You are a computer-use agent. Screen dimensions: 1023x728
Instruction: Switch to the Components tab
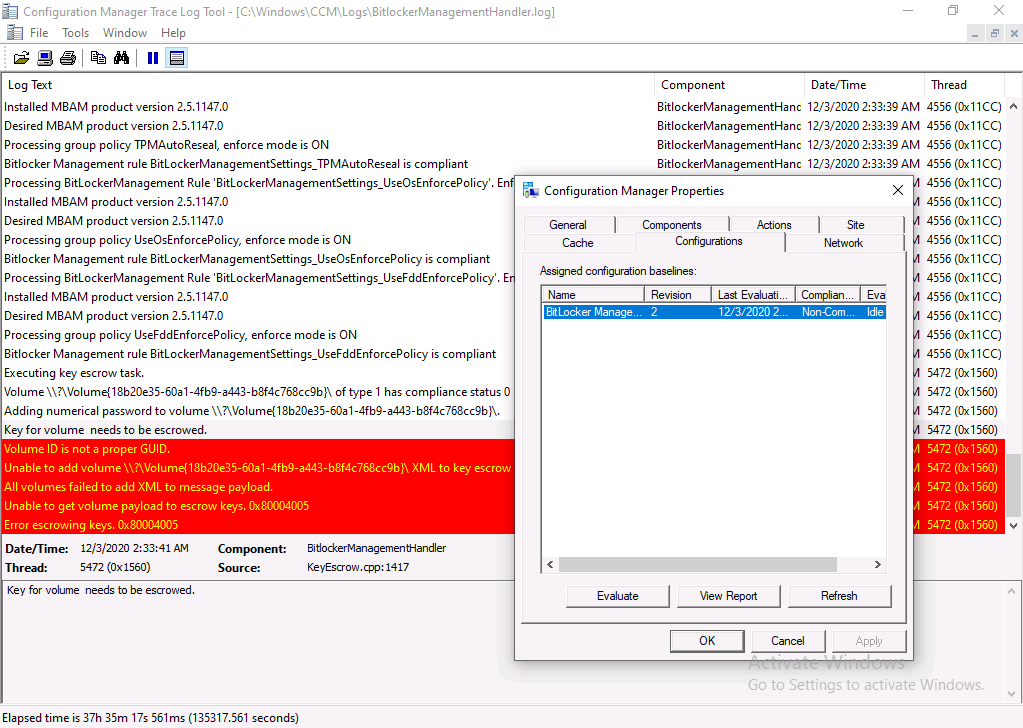pyautogui.click(x=672, y=225)
